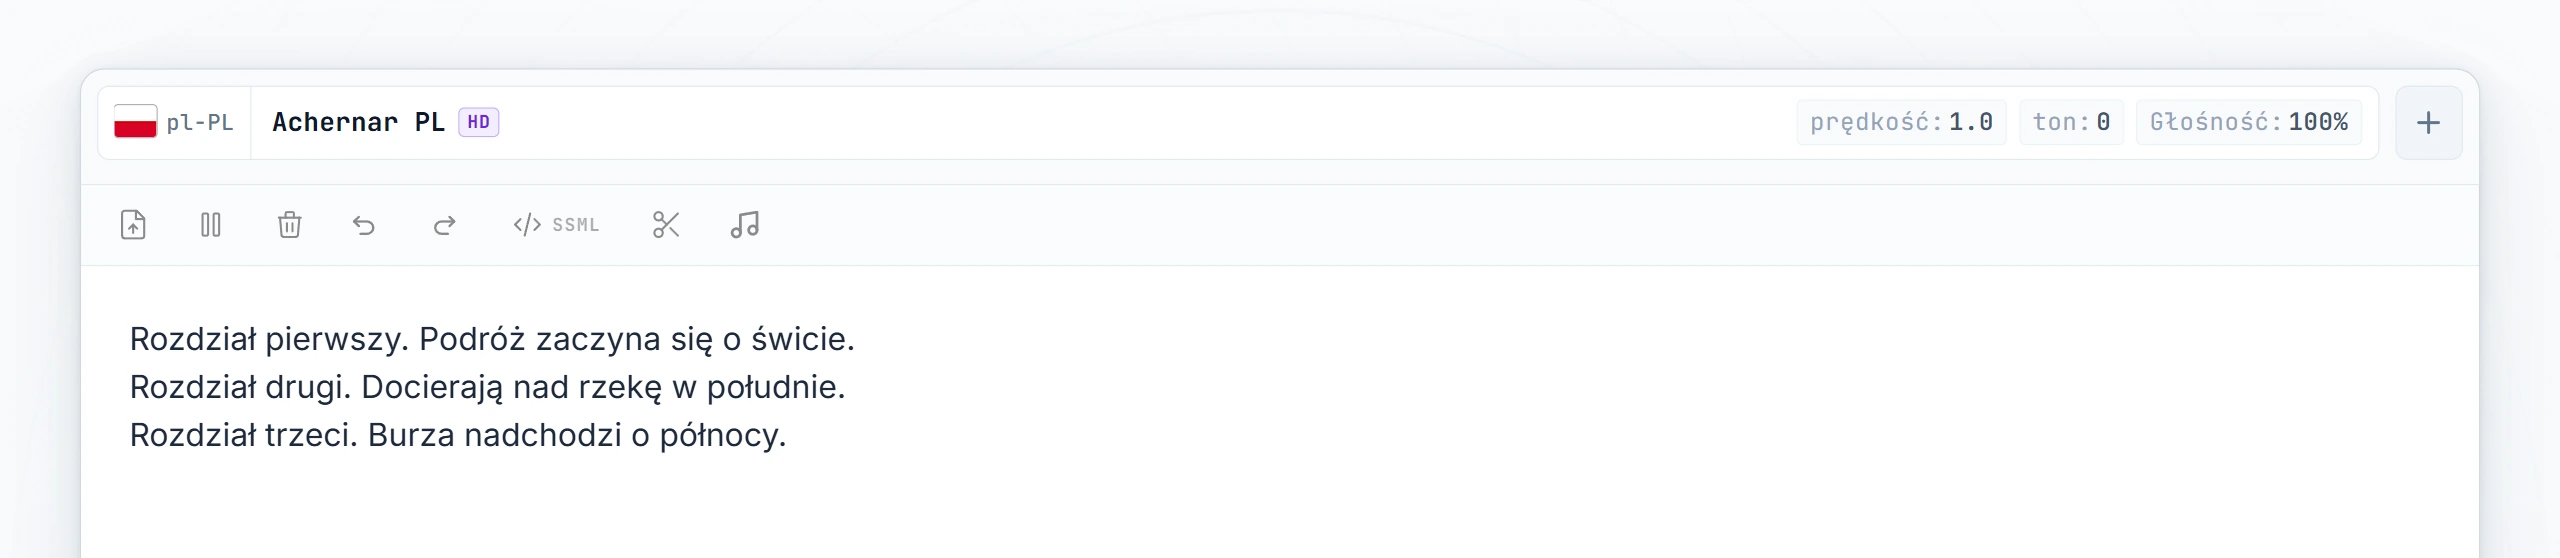
Task: Open the pl-PL language selector
Action: coord(174,123)
